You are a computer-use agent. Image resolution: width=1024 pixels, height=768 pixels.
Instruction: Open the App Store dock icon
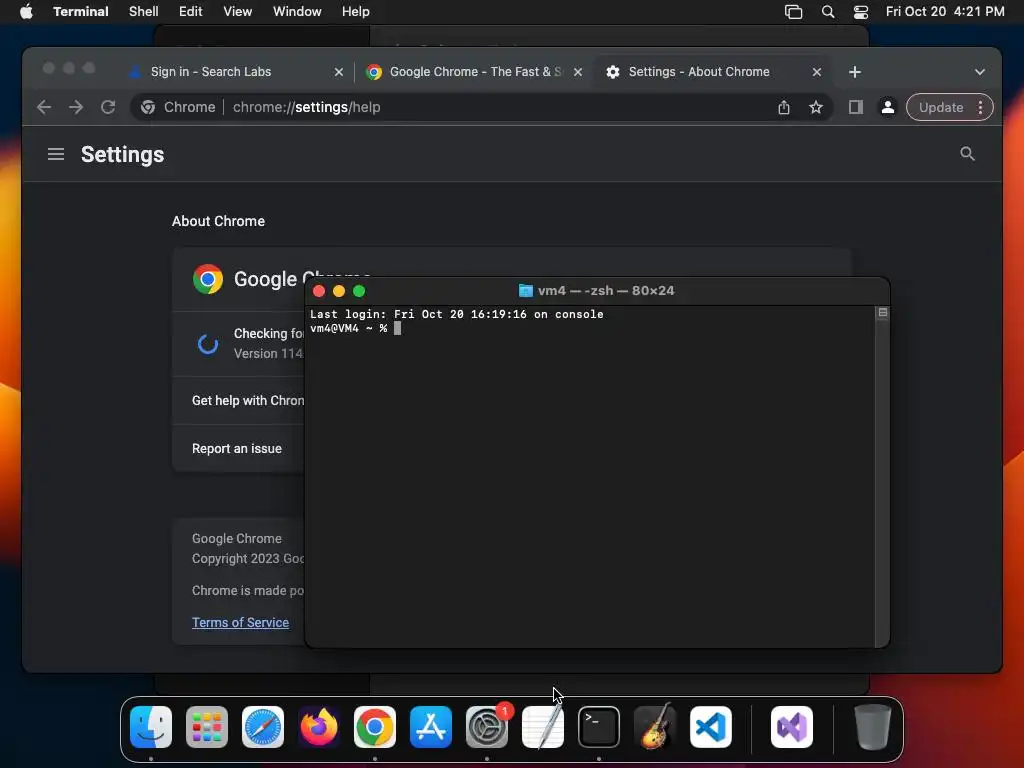(x=431, y=727)
